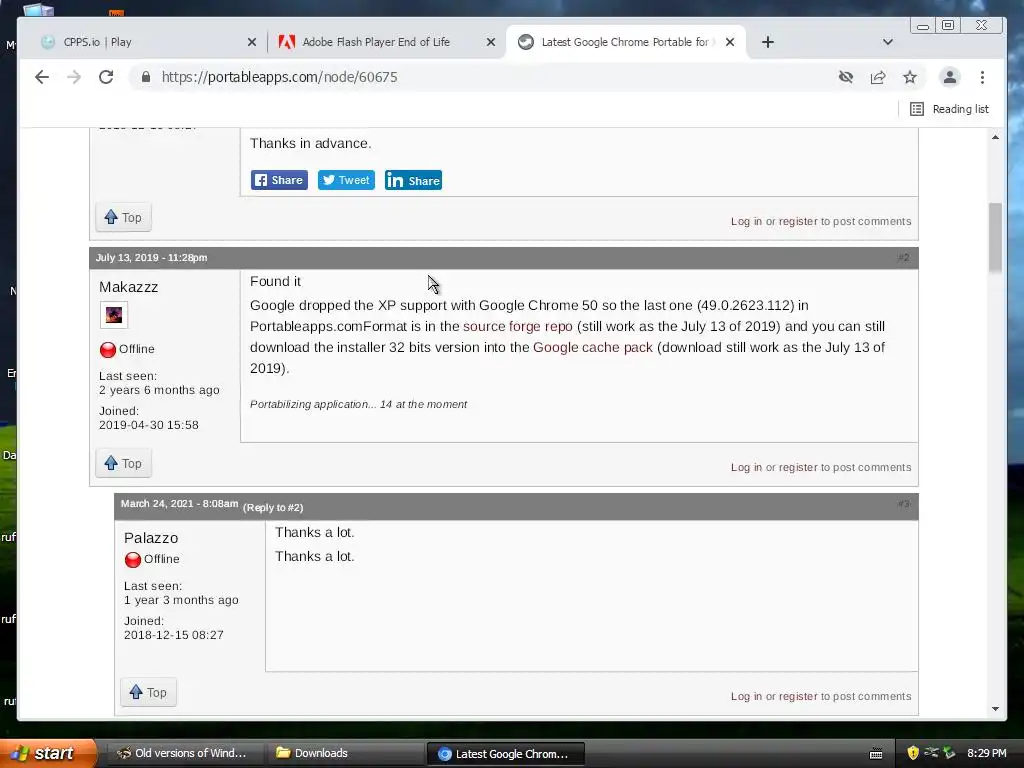The width and height of the screenshot is (1024, 768).
Task: Click the share page icon
Action: [878, 77]
